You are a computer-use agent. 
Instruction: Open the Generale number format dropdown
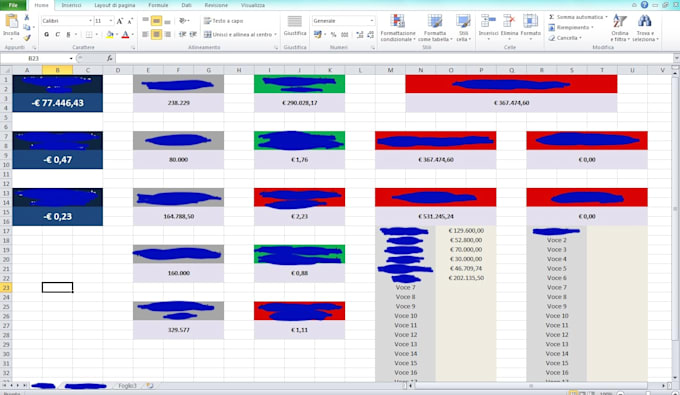pyautogui.click(x=372, y=21)
